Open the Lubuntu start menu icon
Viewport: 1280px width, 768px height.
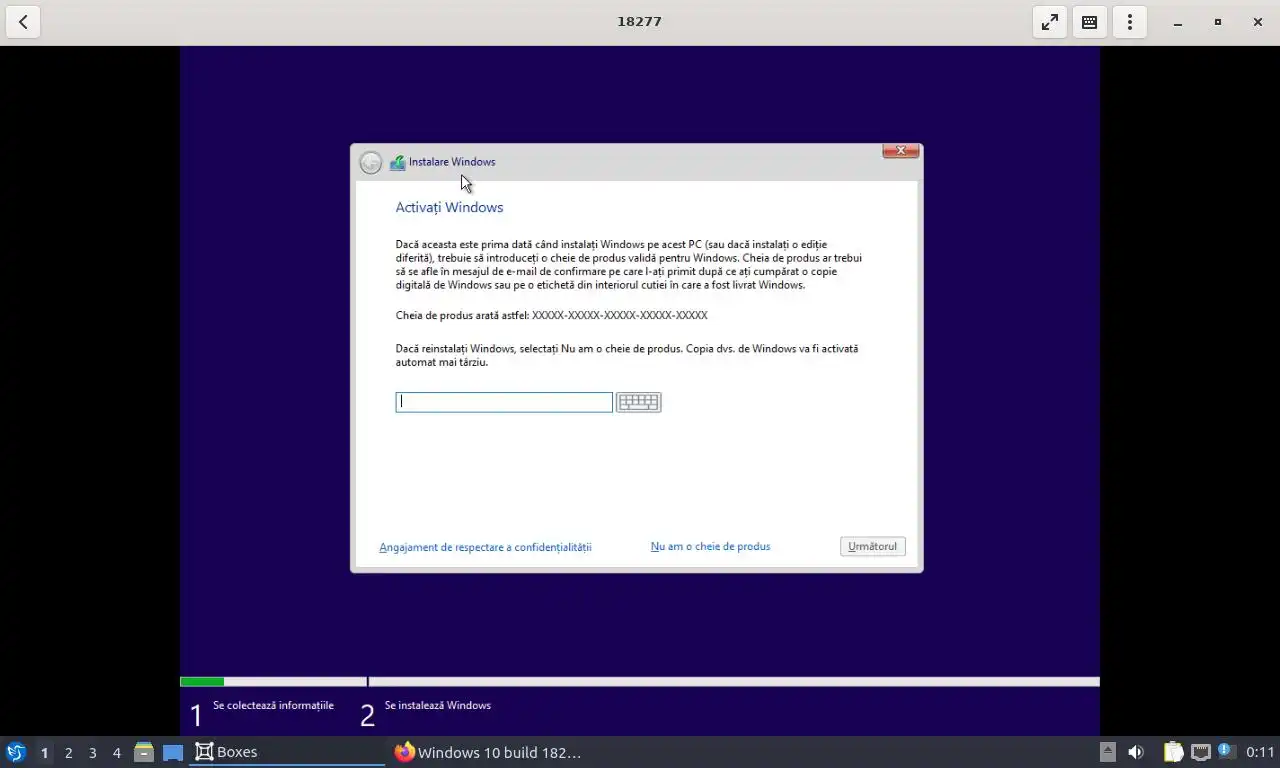click(16, 752)
